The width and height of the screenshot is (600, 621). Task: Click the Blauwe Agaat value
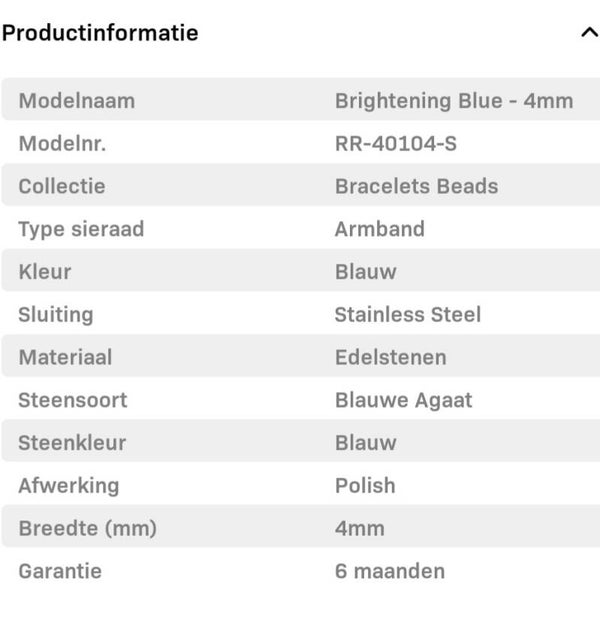[x=404, y=400]
